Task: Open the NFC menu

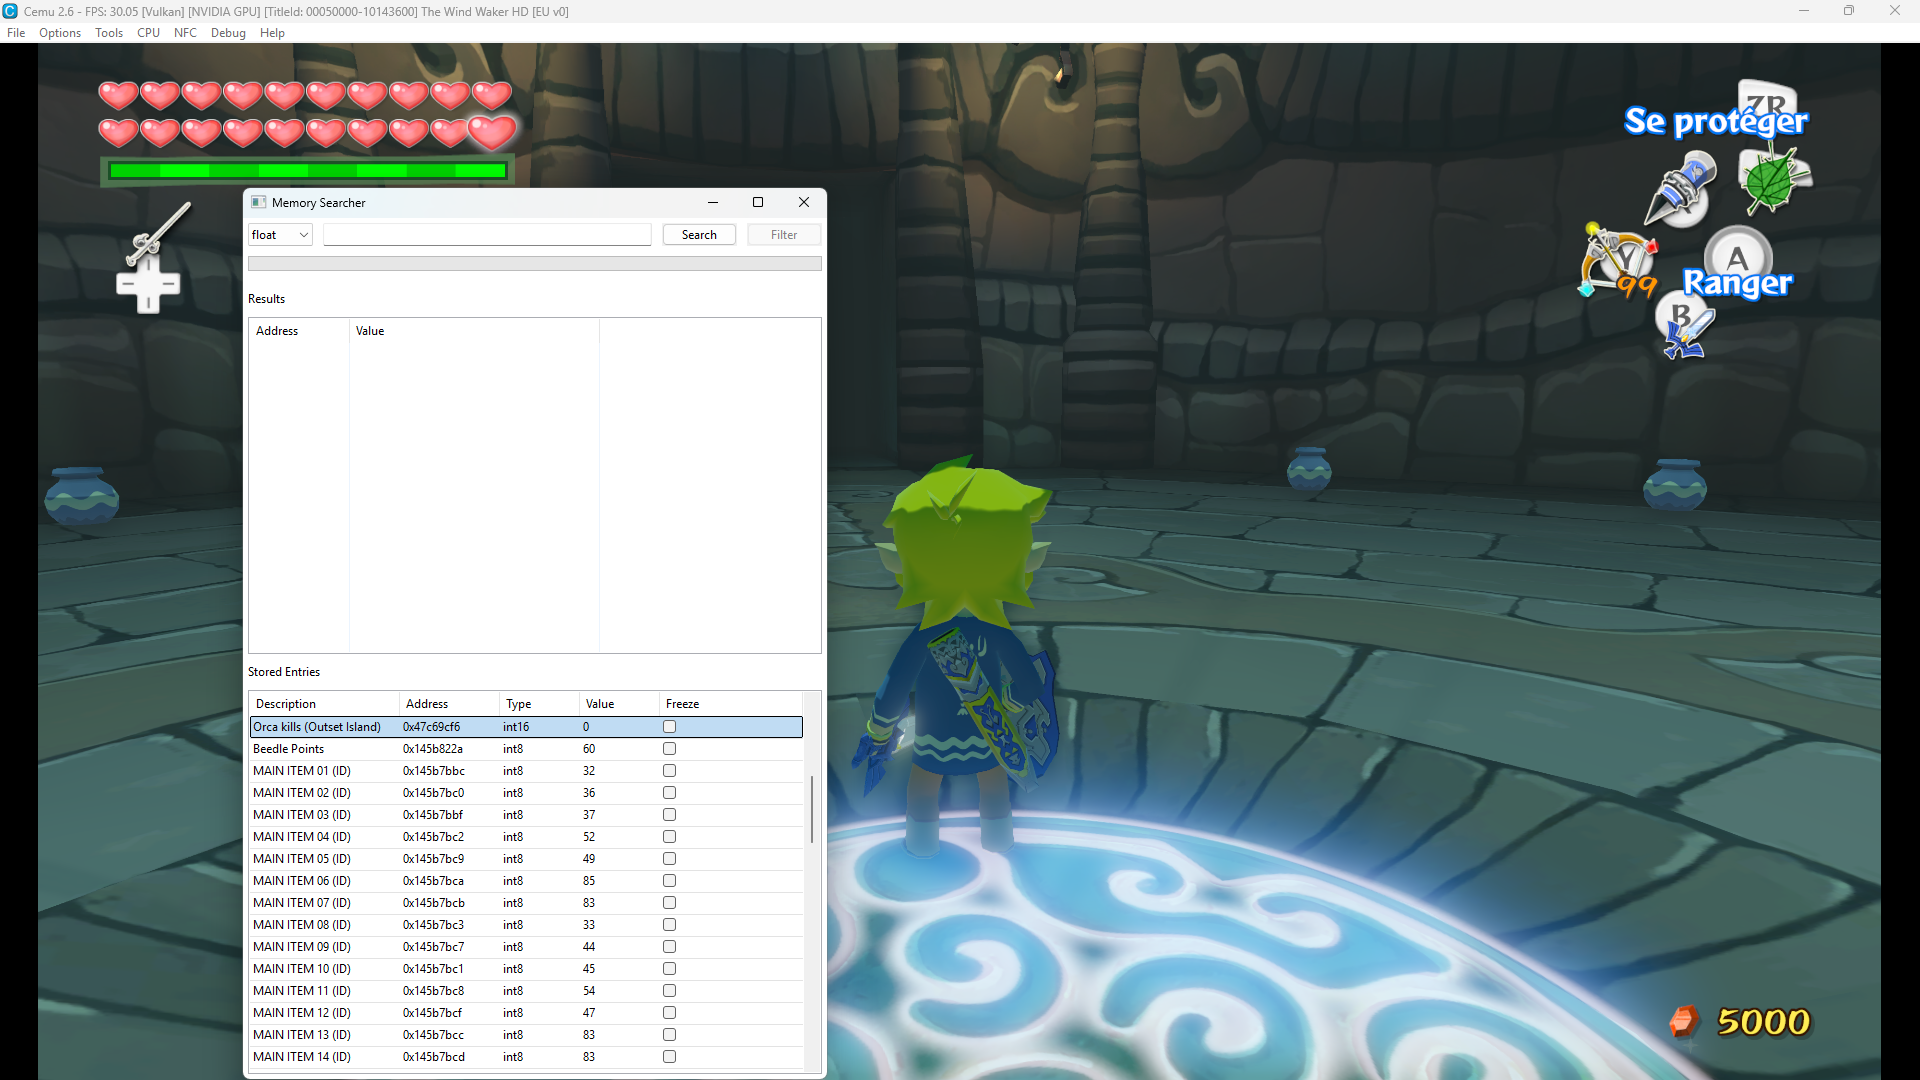Action: (x=185, y=33)
